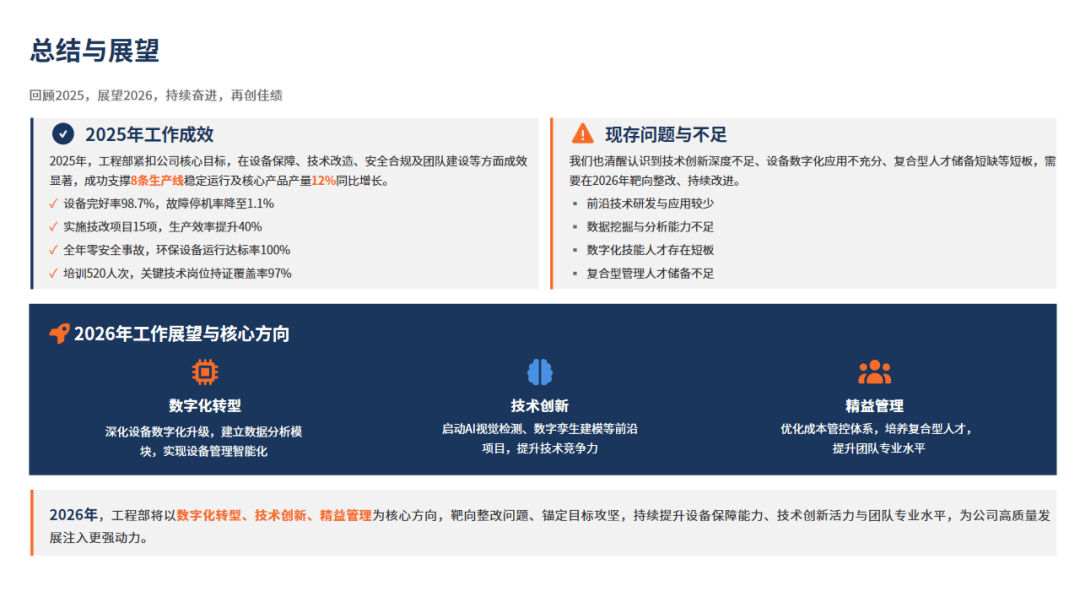Click the rocket icon beside 2026年工作展望
1080x608 pixels.
(x=59, y=334)
